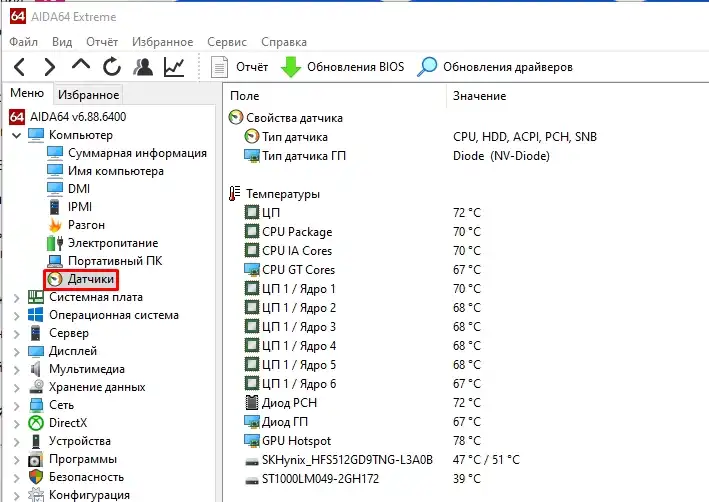Expand the Дисплей tree node
Image resolution: width=709 pixels, height=502 pixels.
[17, 352]
